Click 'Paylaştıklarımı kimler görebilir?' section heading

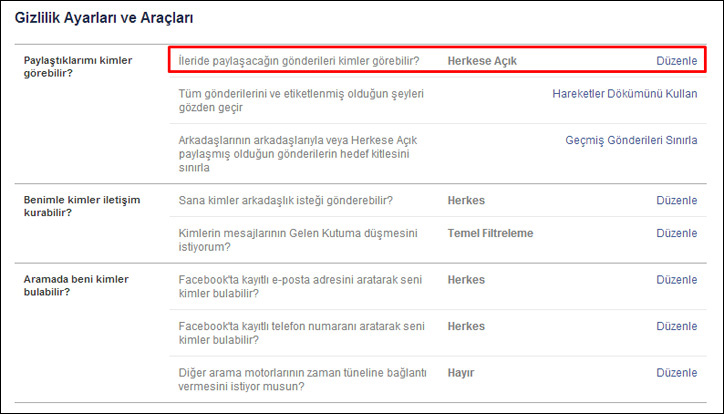(78, 67)
